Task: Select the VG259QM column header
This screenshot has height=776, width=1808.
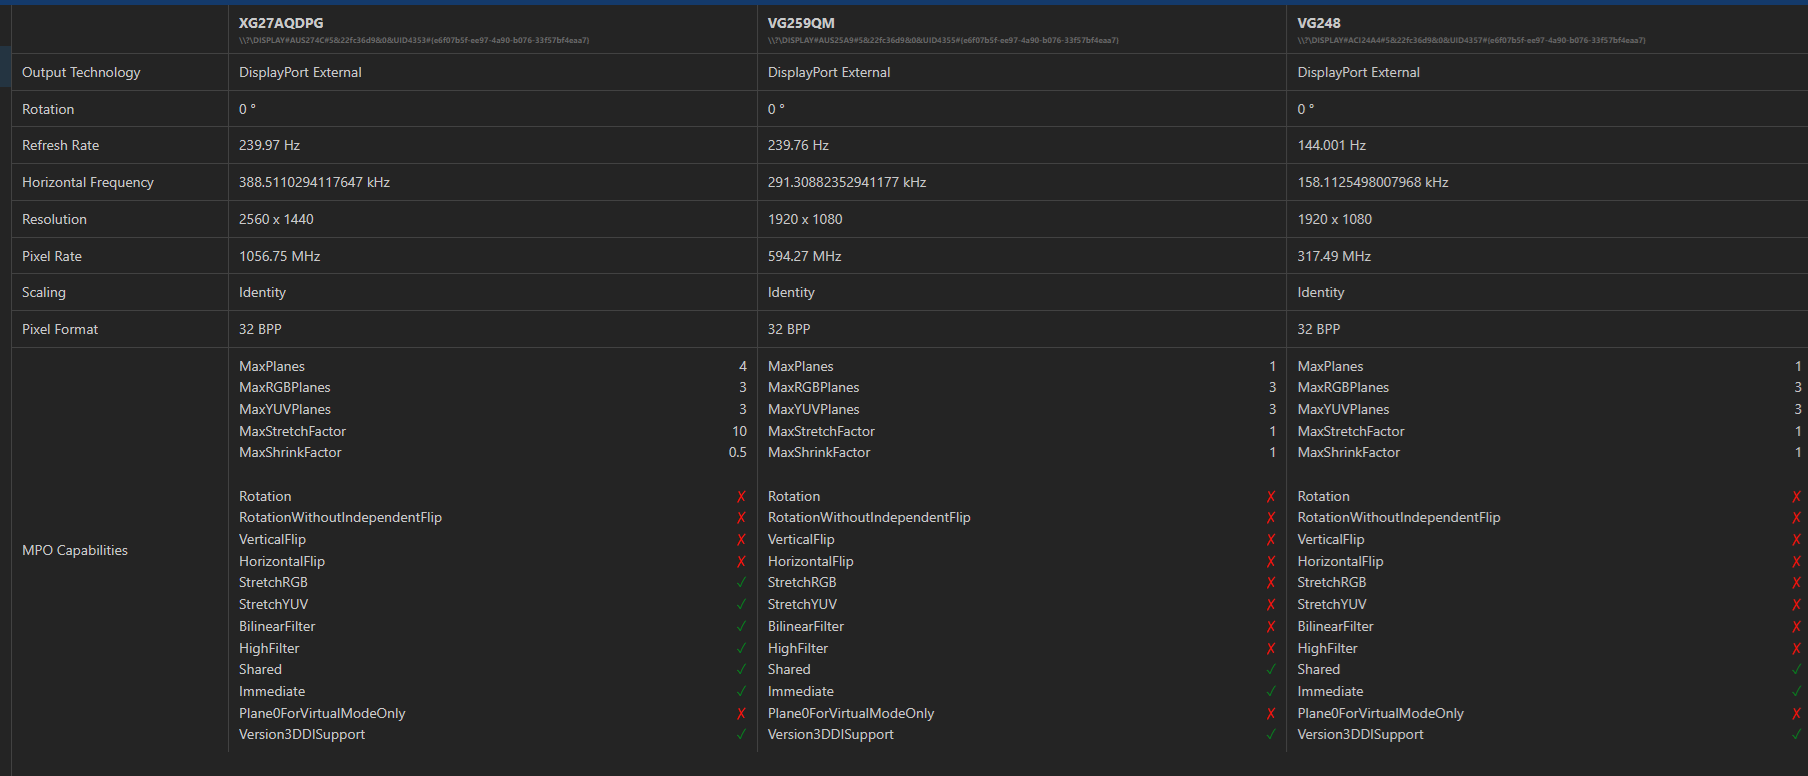Action: [x=801, y=23]
